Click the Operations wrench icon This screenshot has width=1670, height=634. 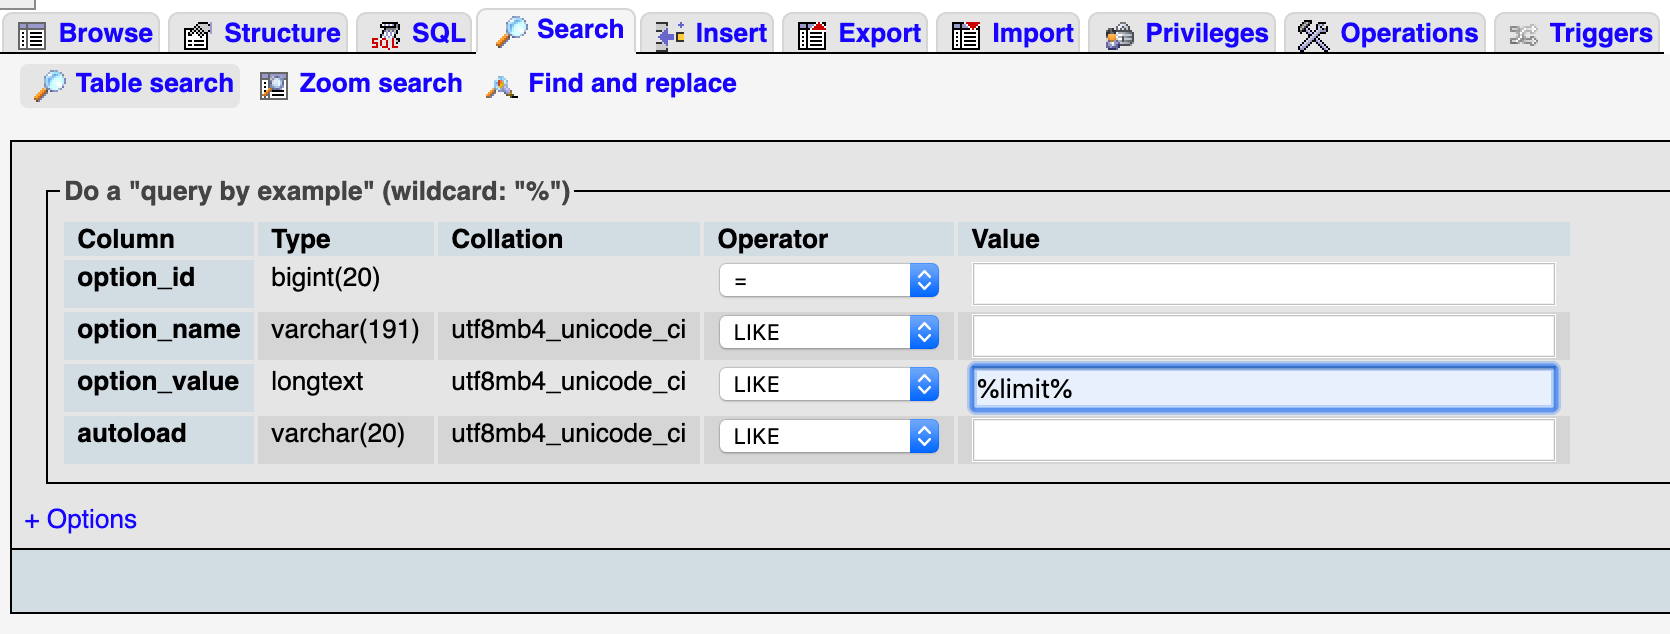coord(1313,36)
